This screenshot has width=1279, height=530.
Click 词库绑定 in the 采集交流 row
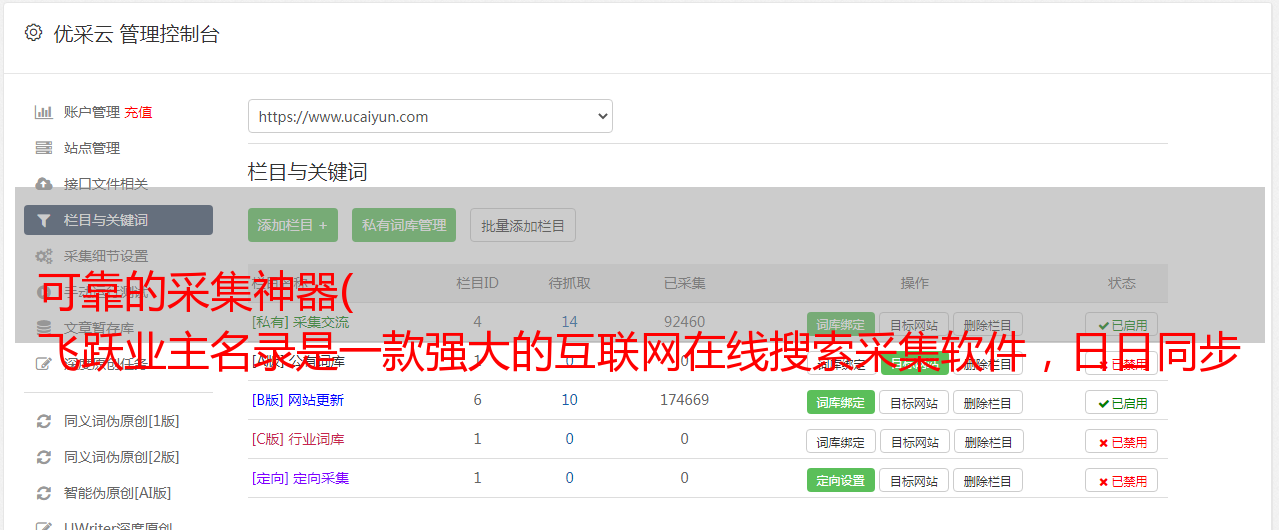pyautogui.click(x=840, y=324)
